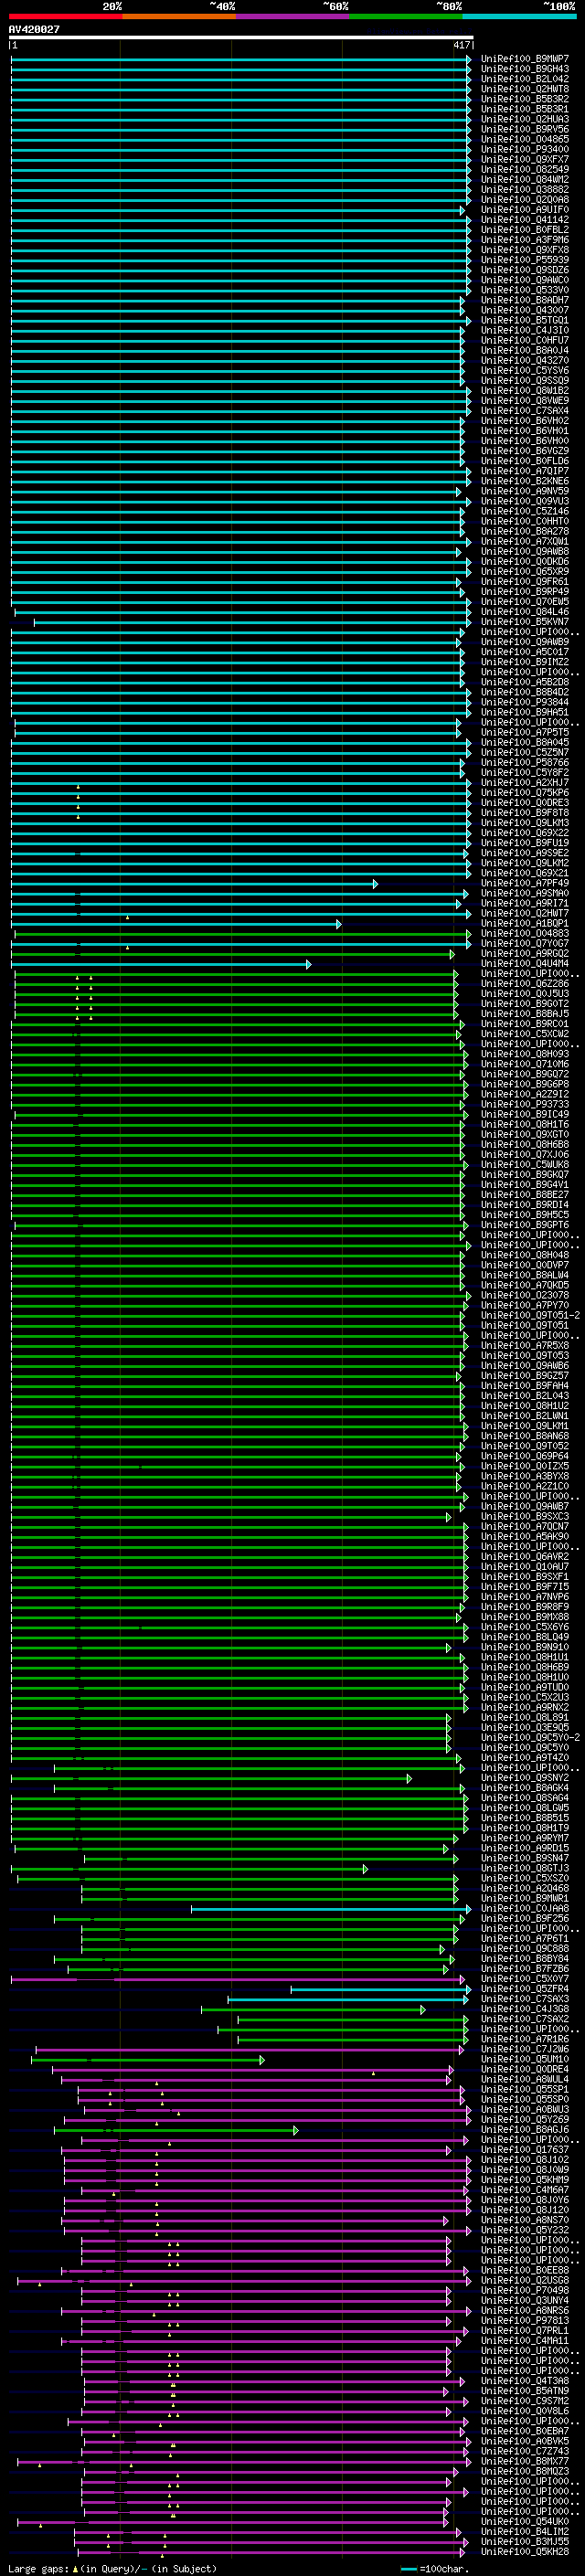Screen dimensions: 585x2576
Task: Select the UniRef100_P58766 label
Action: coord(525,762)
